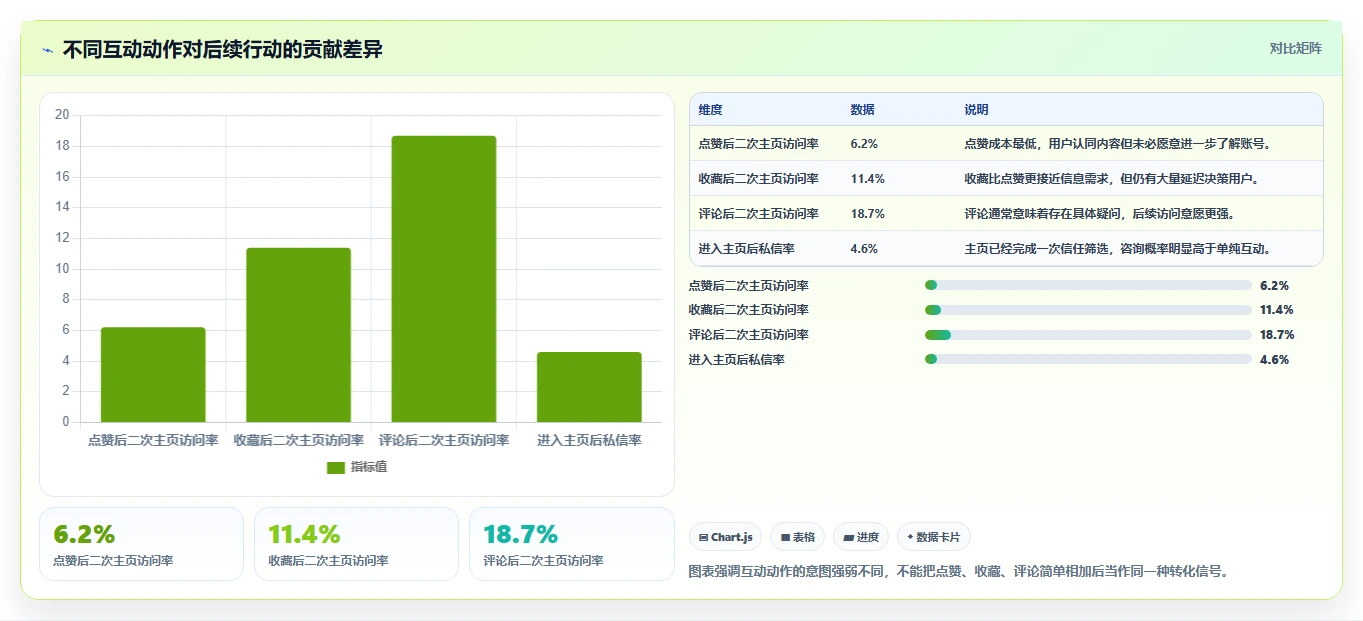Click x-axis label 收藏后二次主页访问率
Viewport: 1363px width, 621px height.
(298, 440)
